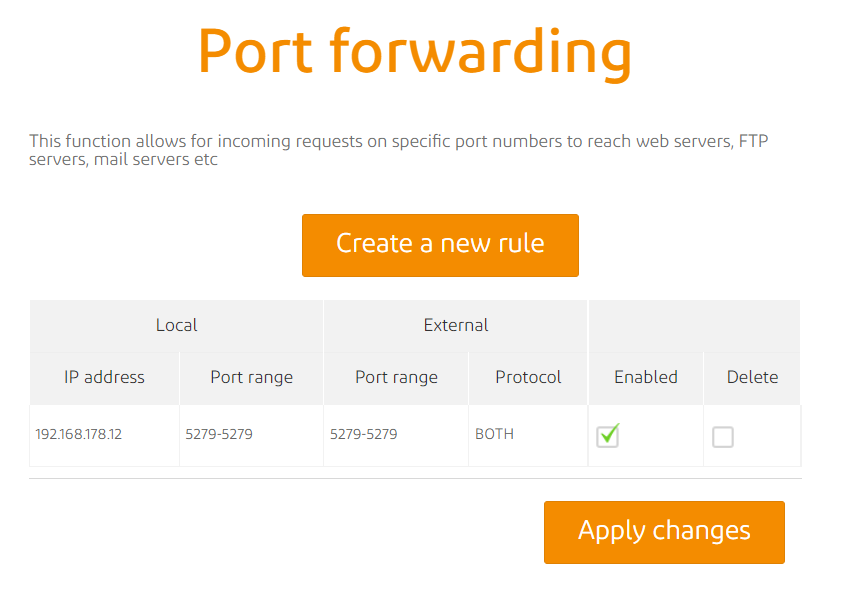The width and height of the screenshot is (856, 590).
Task: Click the function description paragraph text
Action: (x=398, y=150)
